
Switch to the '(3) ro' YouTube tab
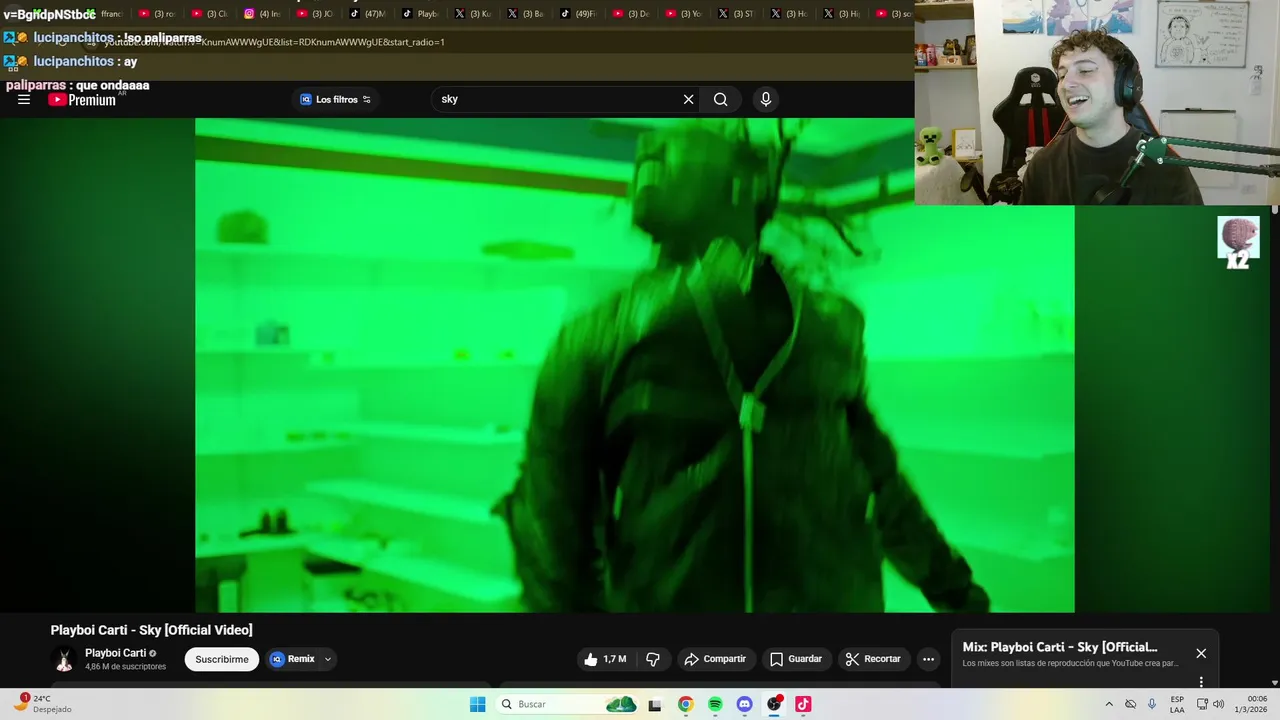tap(157, 14)
